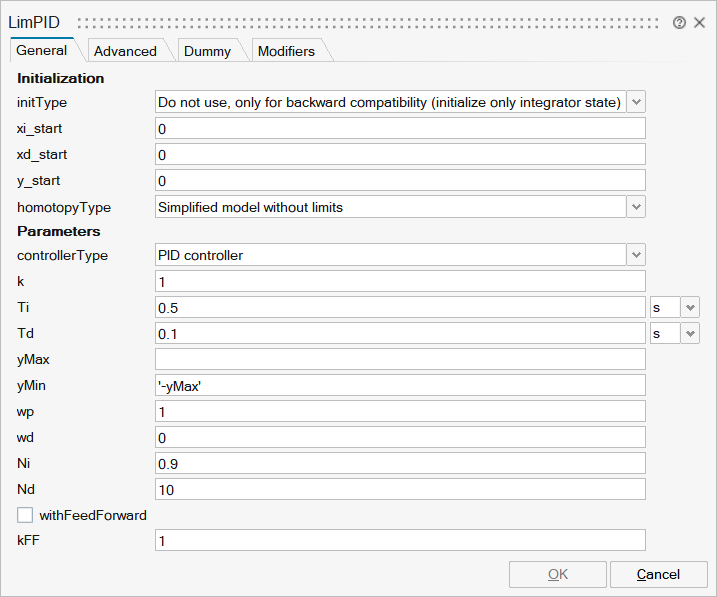
Task: Open the controllerType dropdown list
Action: tap(636, 255)
